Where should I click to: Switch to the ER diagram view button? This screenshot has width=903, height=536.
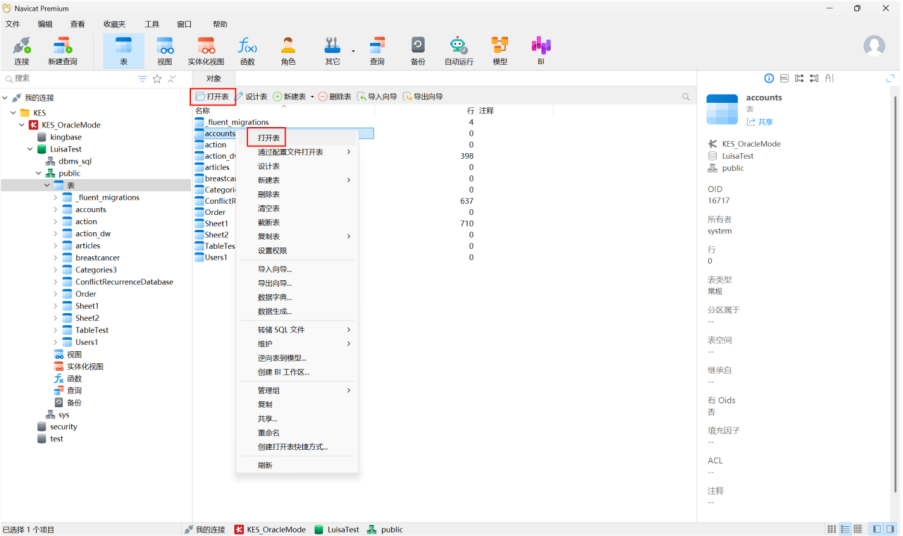[858, 528]
